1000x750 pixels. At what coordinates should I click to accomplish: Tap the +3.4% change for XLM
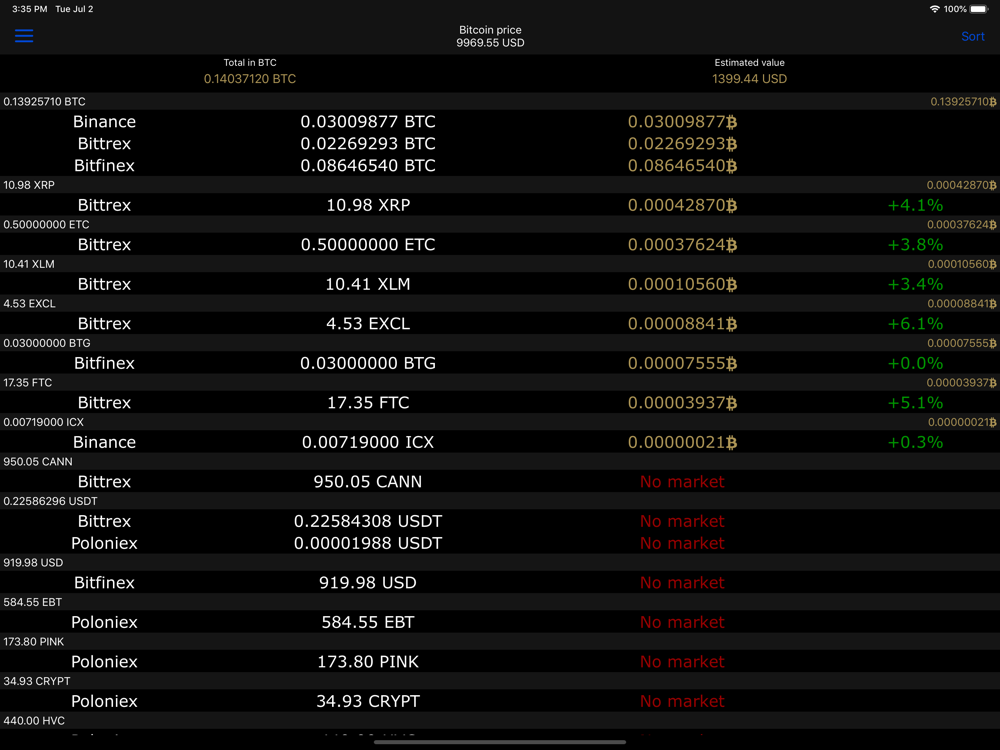click(915, 284)
